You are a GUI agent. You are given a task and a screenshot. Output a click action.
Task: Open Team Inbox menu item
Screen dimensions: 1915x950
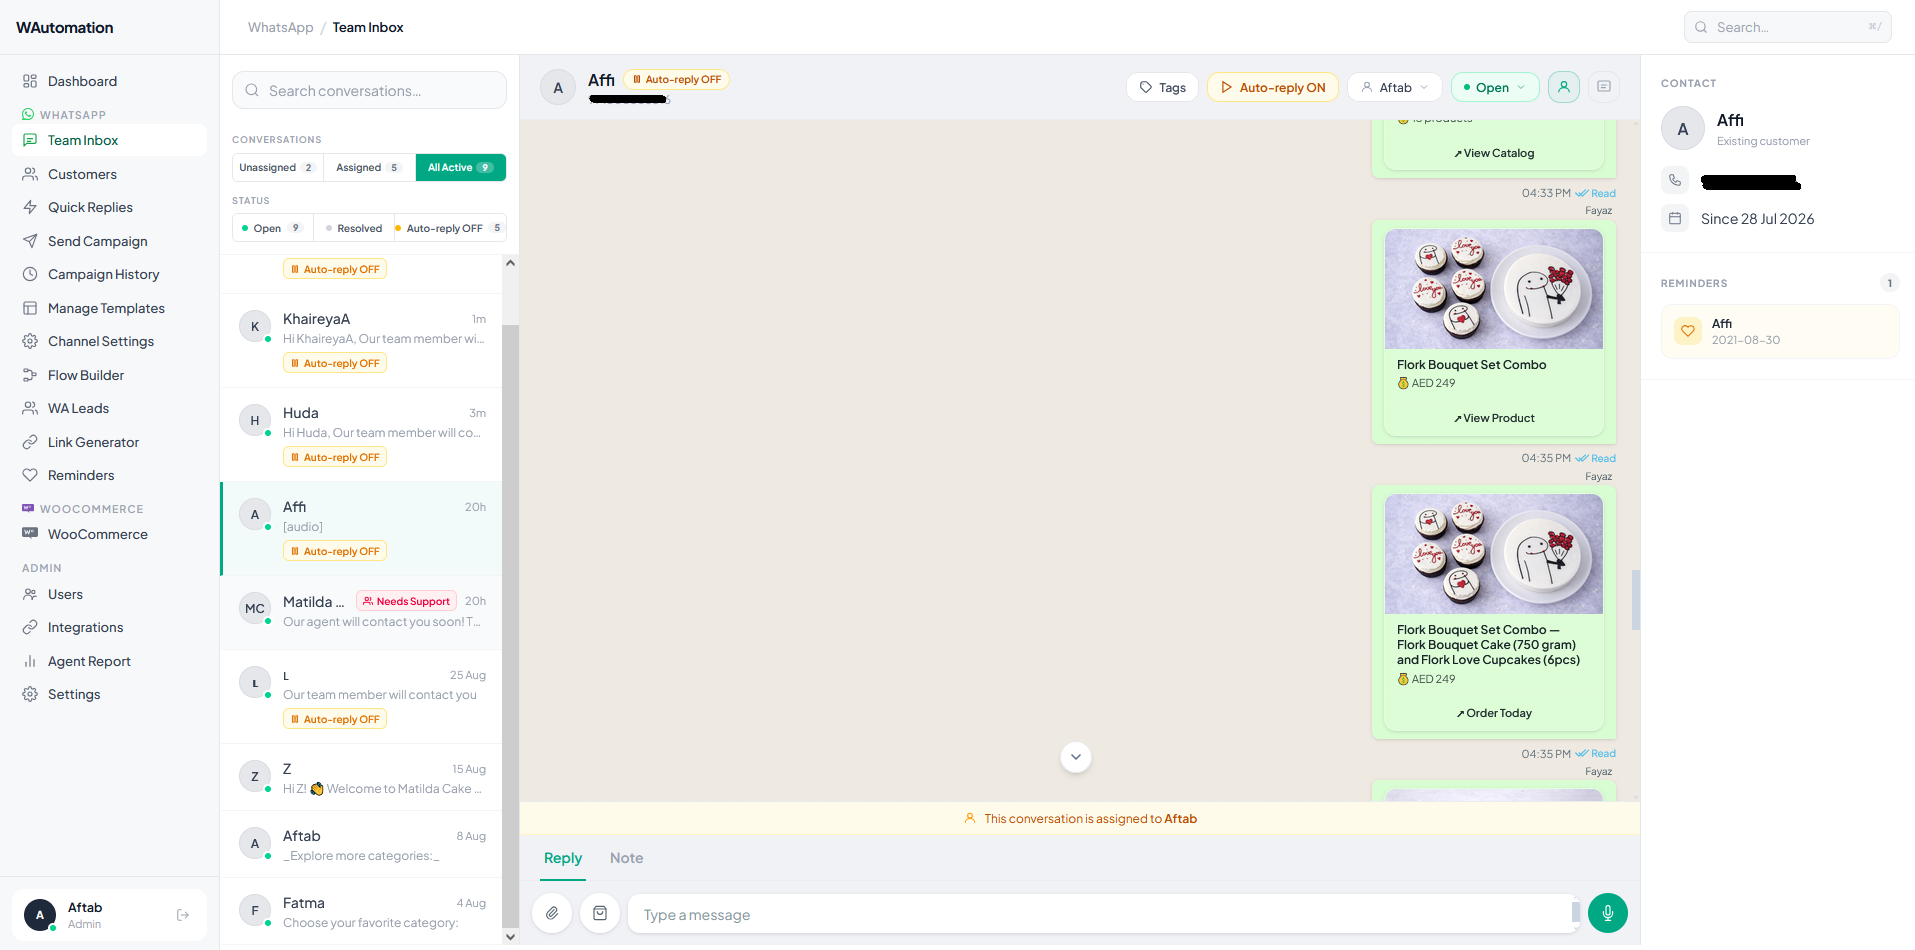(109, 140)
